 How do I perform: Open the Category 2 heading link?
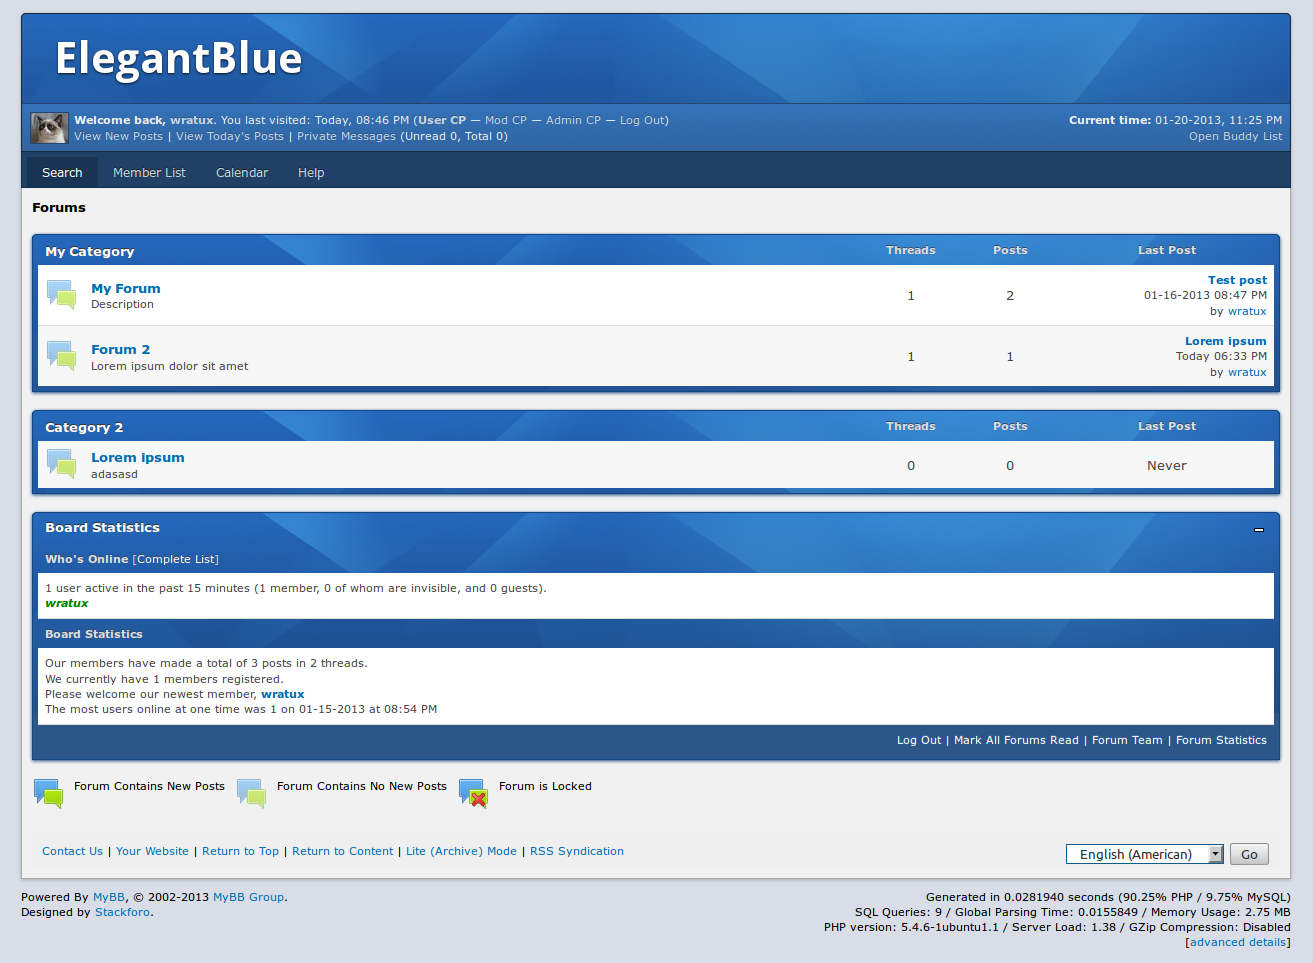pyautogui.click(x=84, y=427)
